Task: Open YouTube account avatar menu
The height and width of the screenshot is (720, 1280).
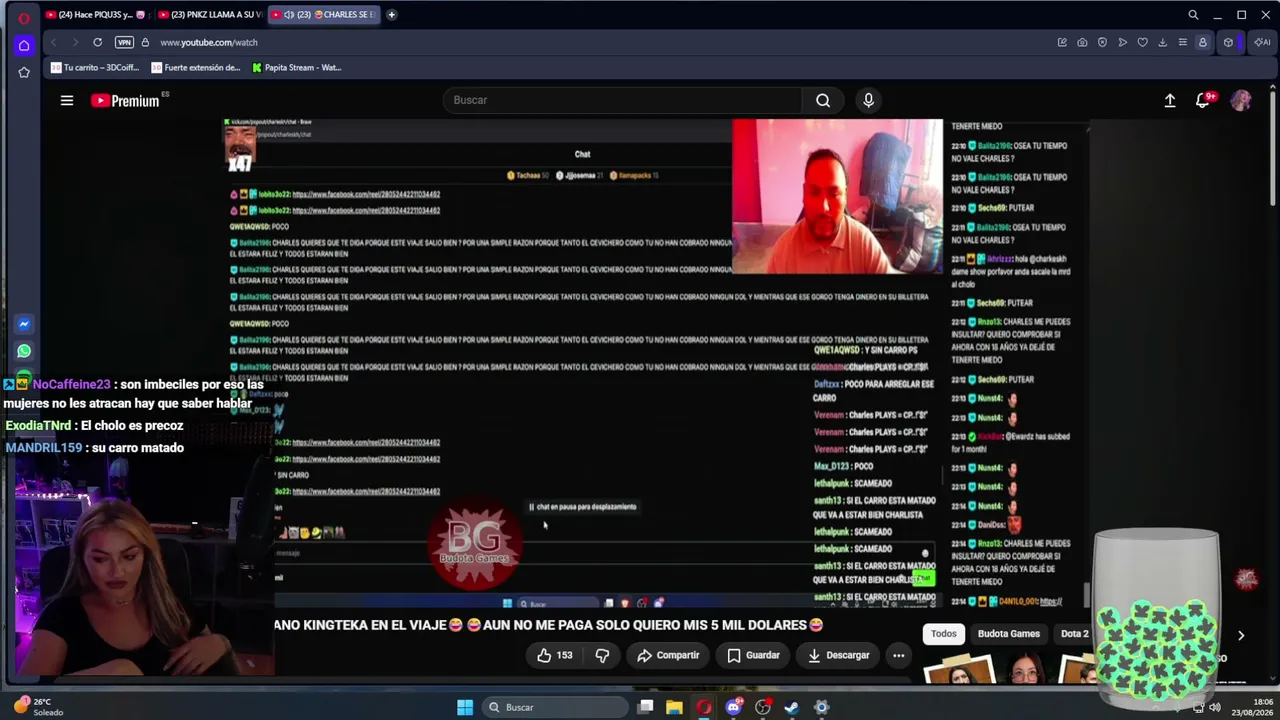Action: (x=1241, y=100)
